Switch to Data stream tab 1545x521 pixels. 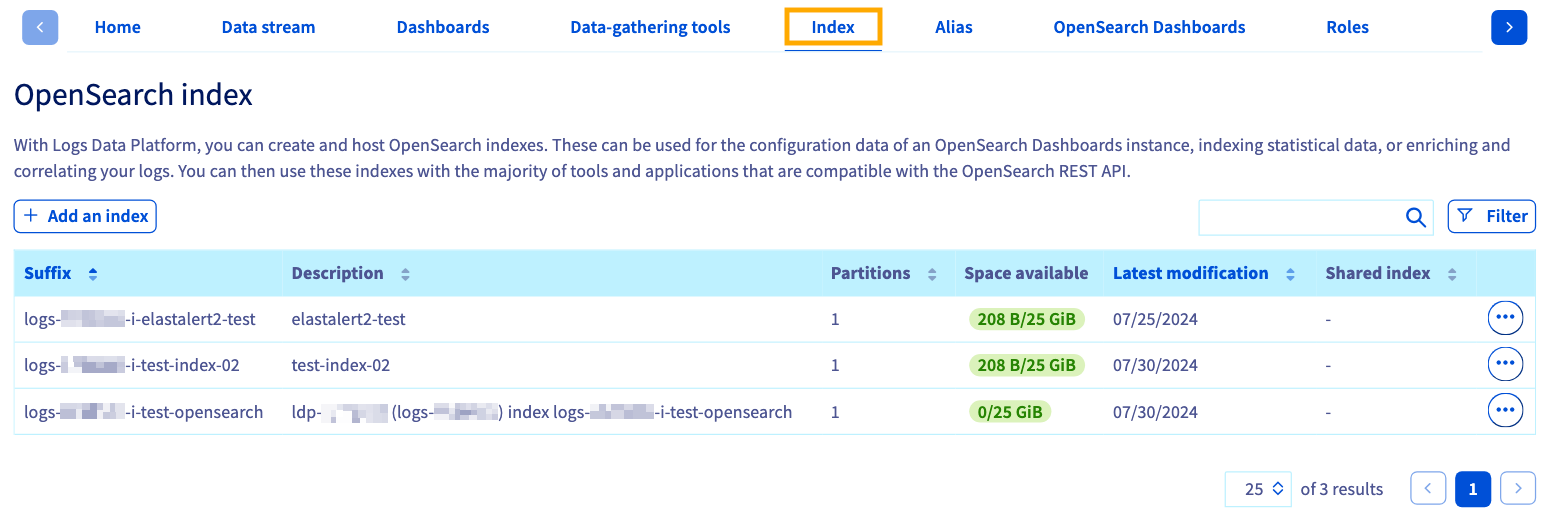(x=268, y=27)
